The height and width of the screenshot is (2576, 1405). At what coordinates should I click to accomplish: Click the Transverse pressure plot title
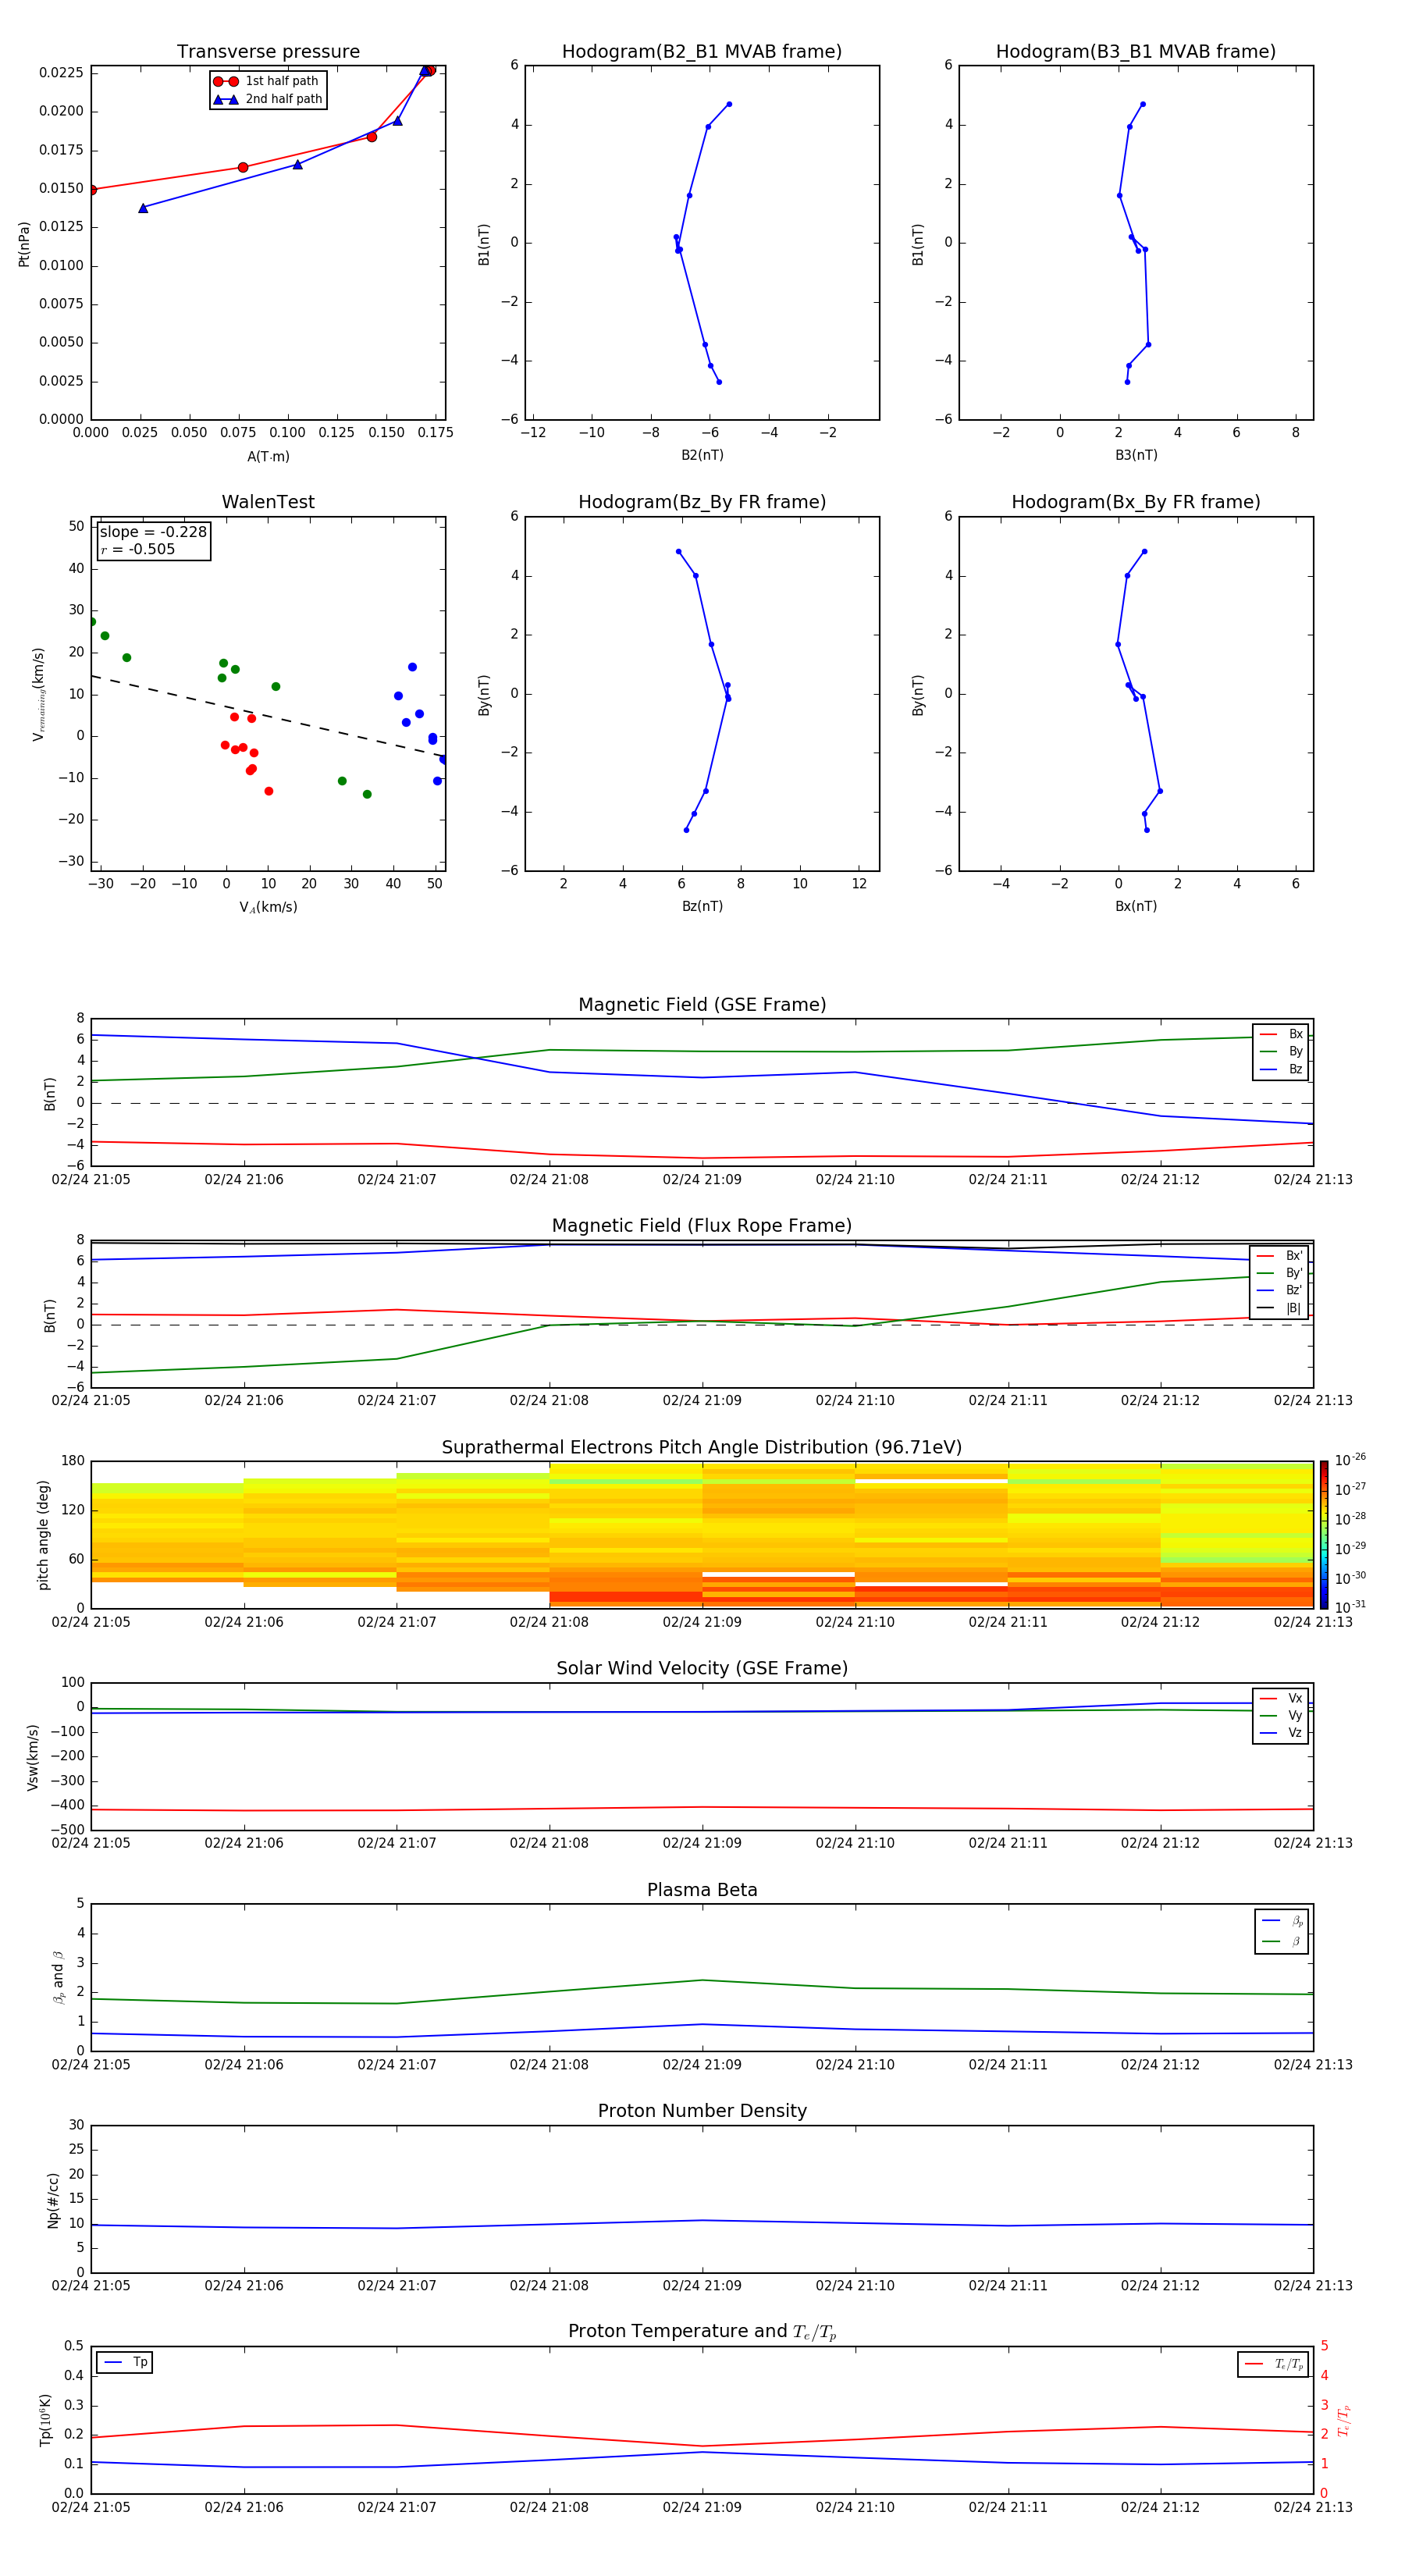tap(268, 52)
